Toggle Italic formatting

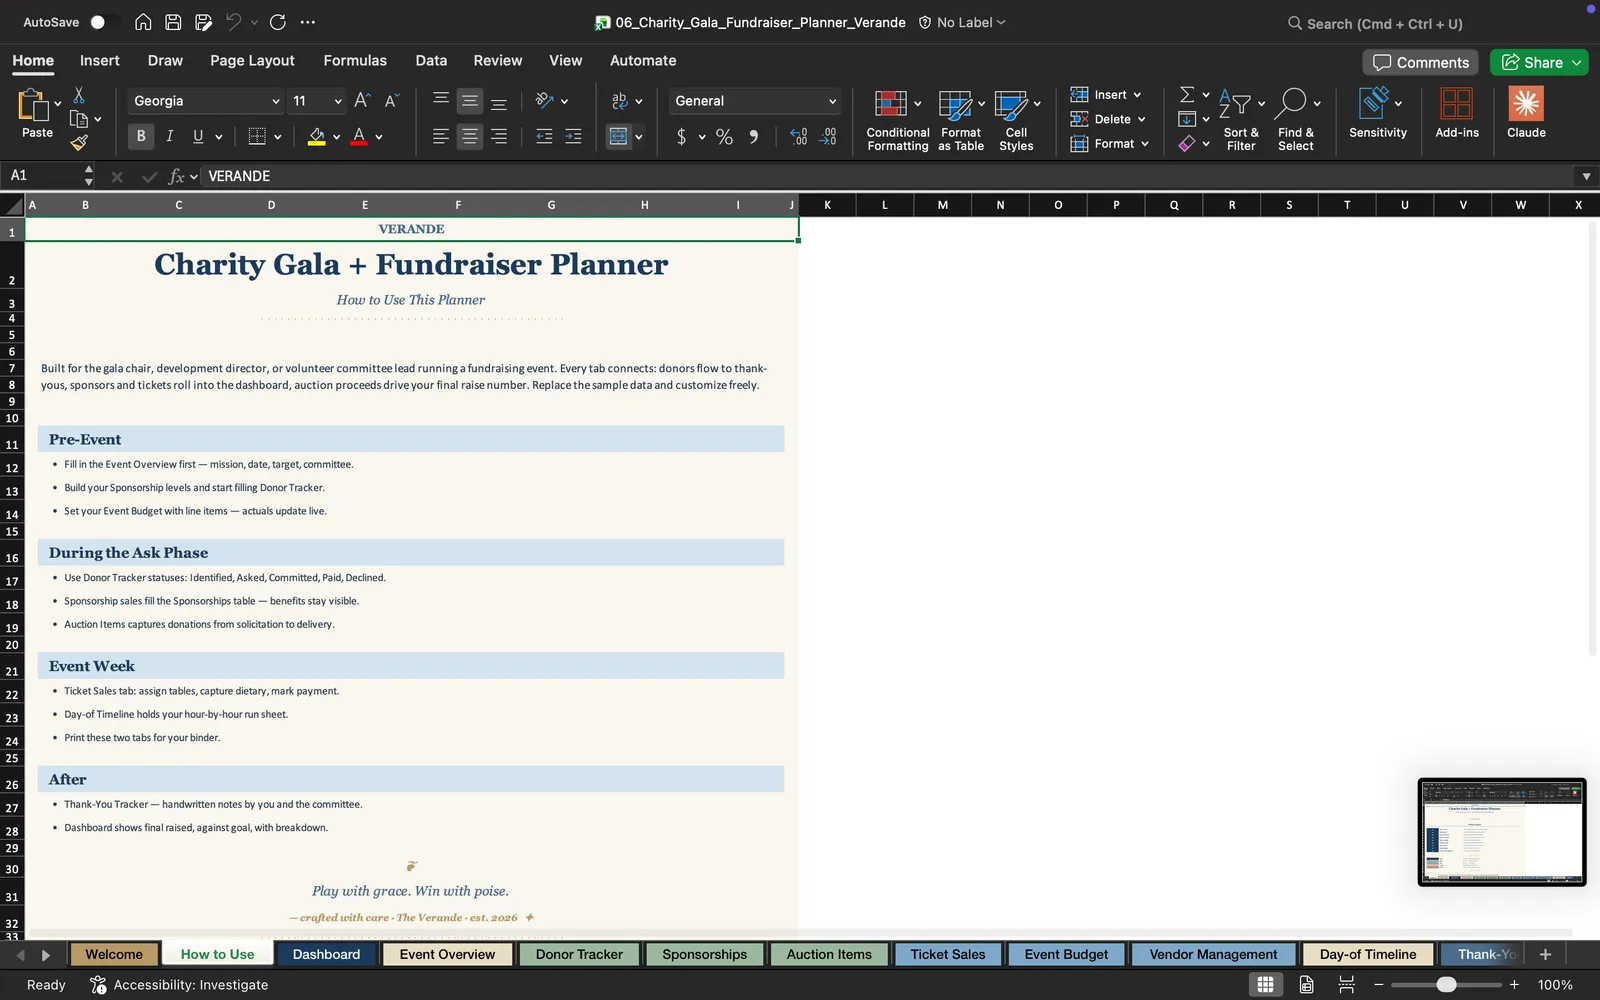tap(169, 136)
